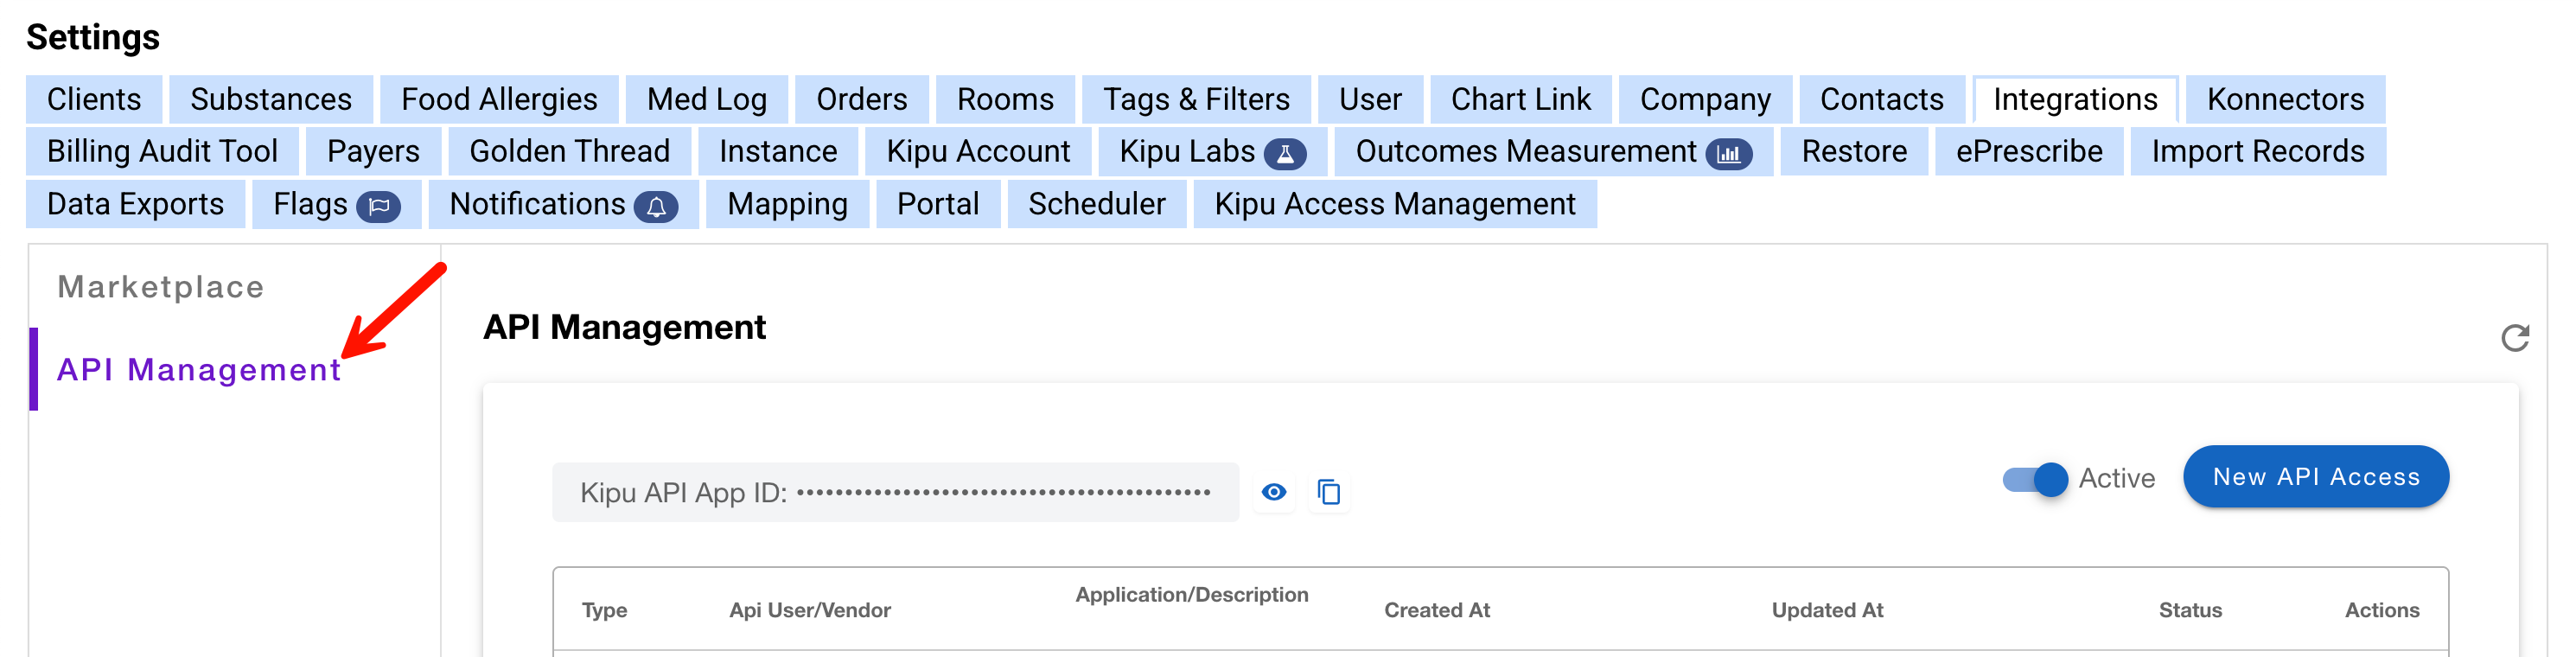Open the Flags tab with flag icon
The width and height of the screenshot is (2576, 657).
(335, 205)
